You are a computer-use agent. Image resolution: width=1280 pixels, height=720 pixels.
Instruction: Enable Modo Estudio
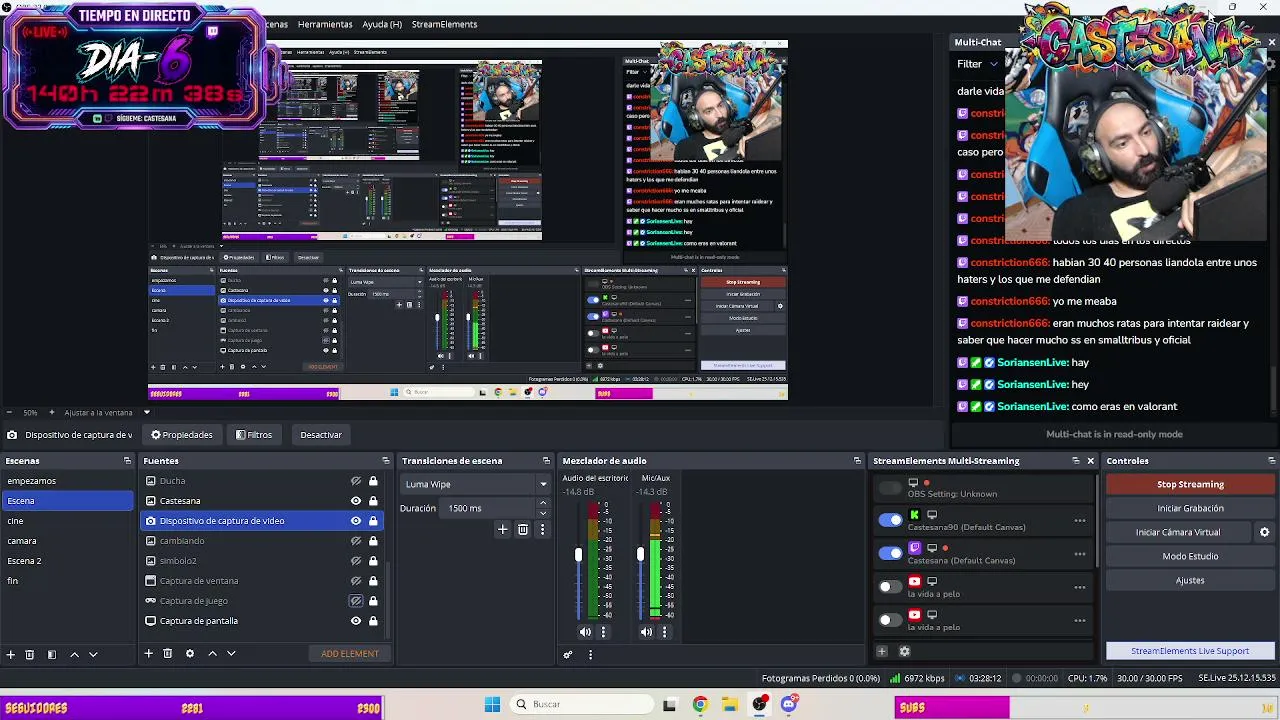[x=1190, y=556]
